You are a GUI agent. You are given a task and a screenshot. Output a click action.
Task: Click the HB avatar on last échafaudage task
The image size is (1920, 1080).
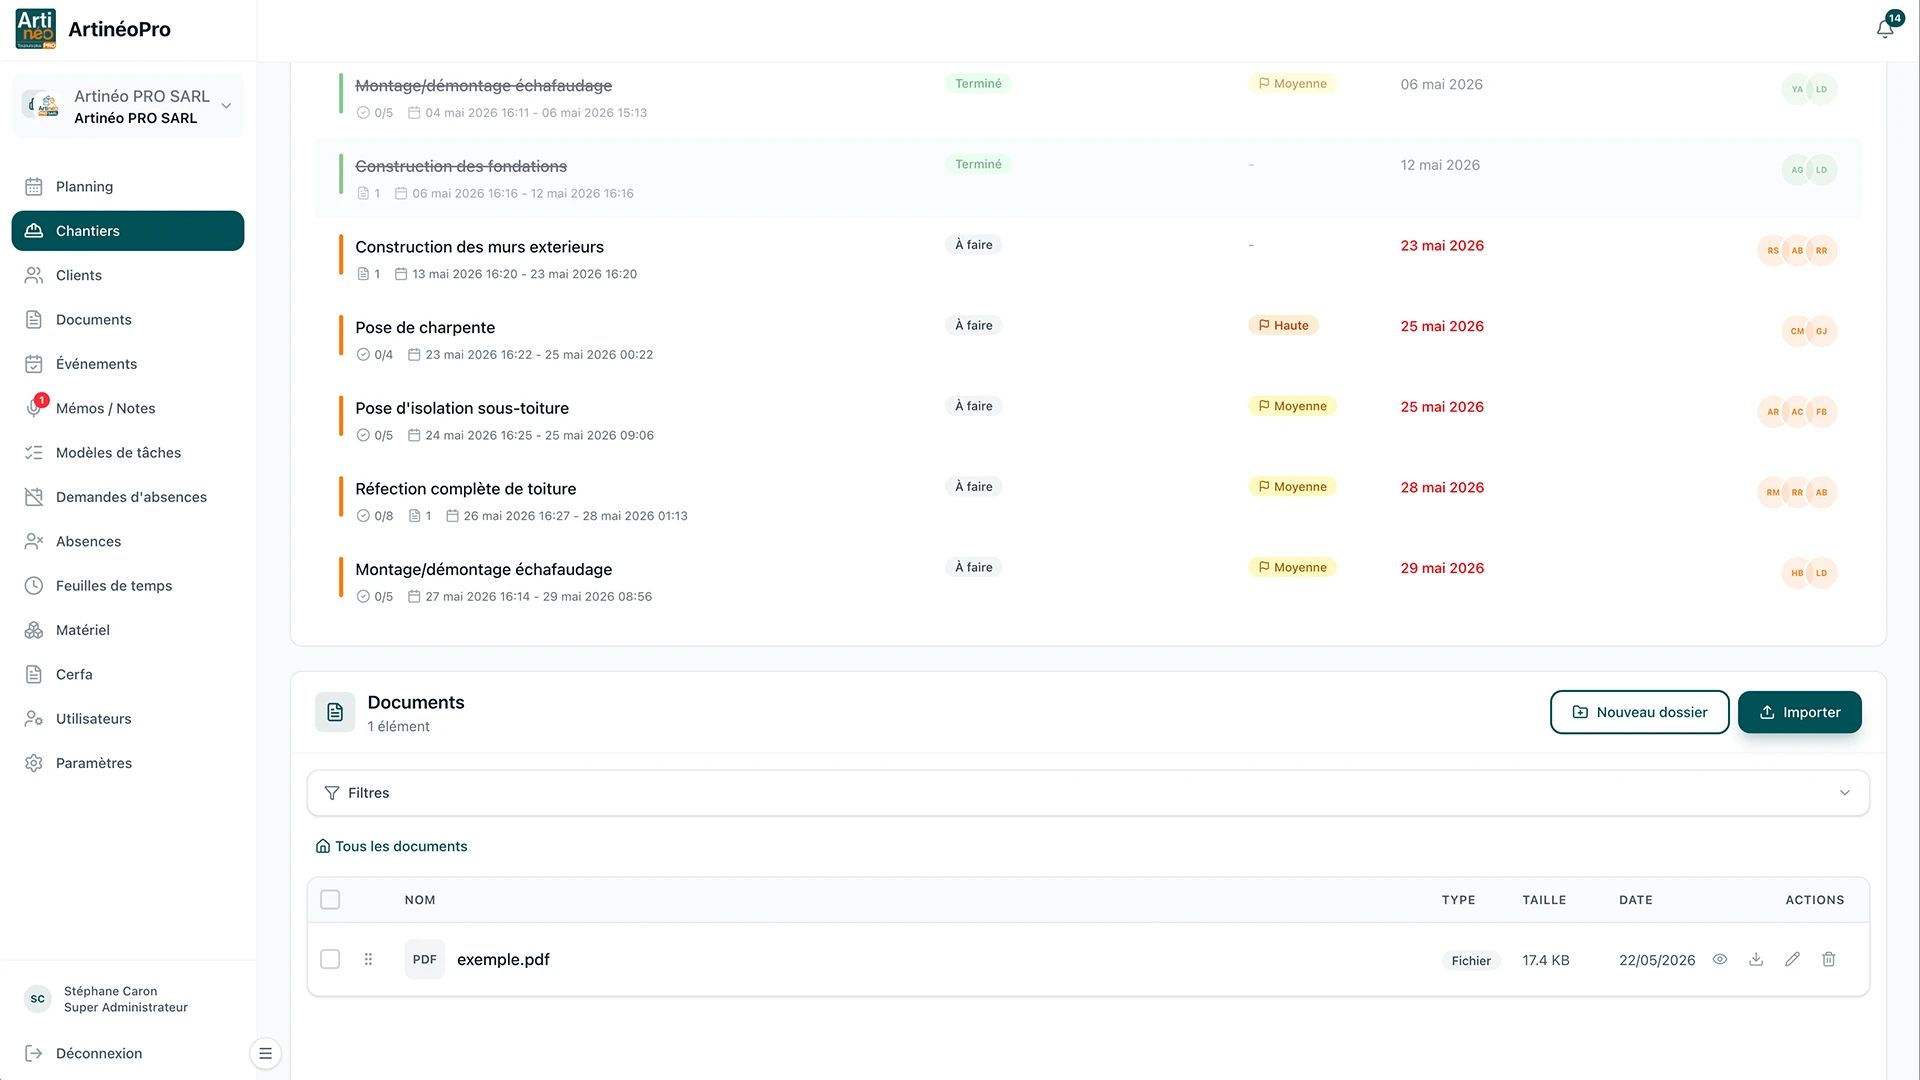tap(1797, 573)
